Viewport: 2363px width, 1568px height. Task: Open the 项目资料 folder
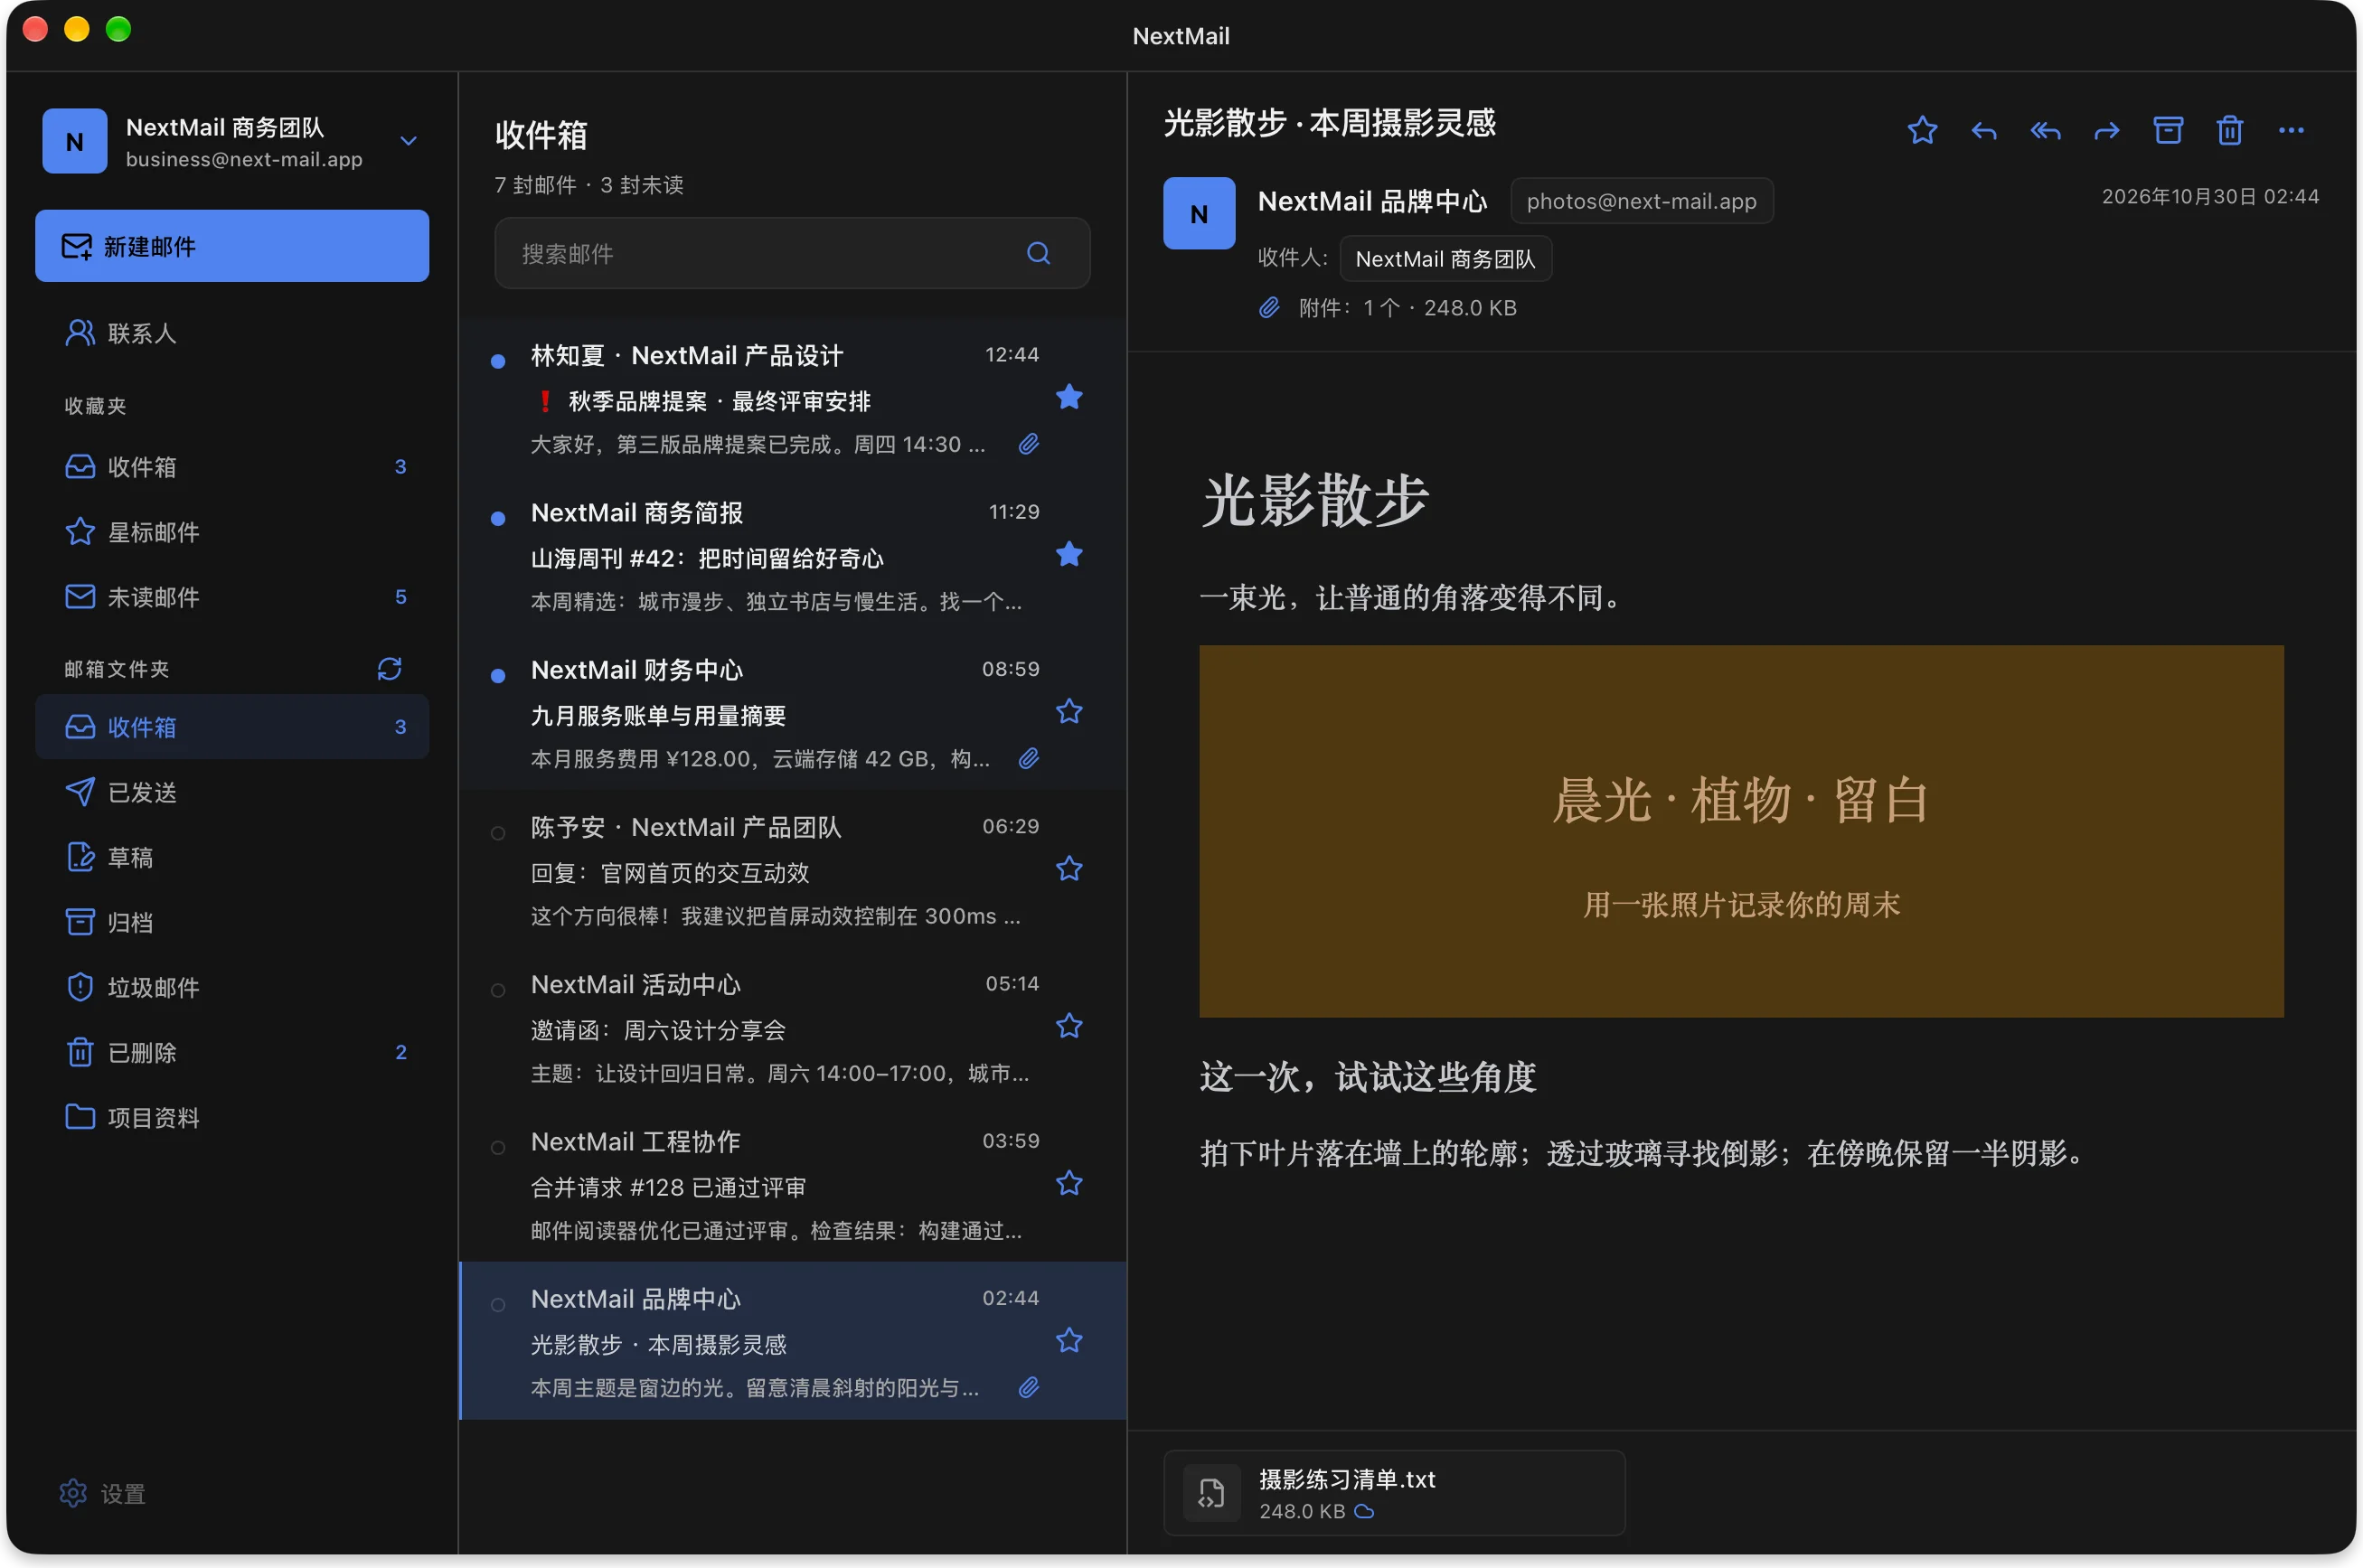coord(232,1117)
